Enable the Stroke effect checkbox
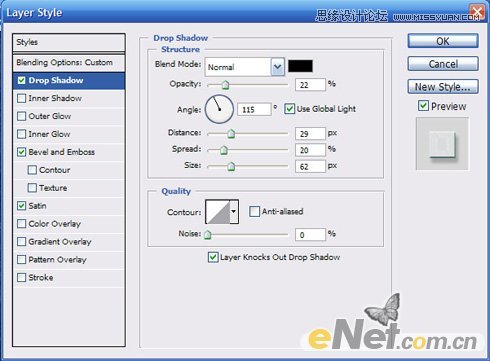 [x=21, y=277]
